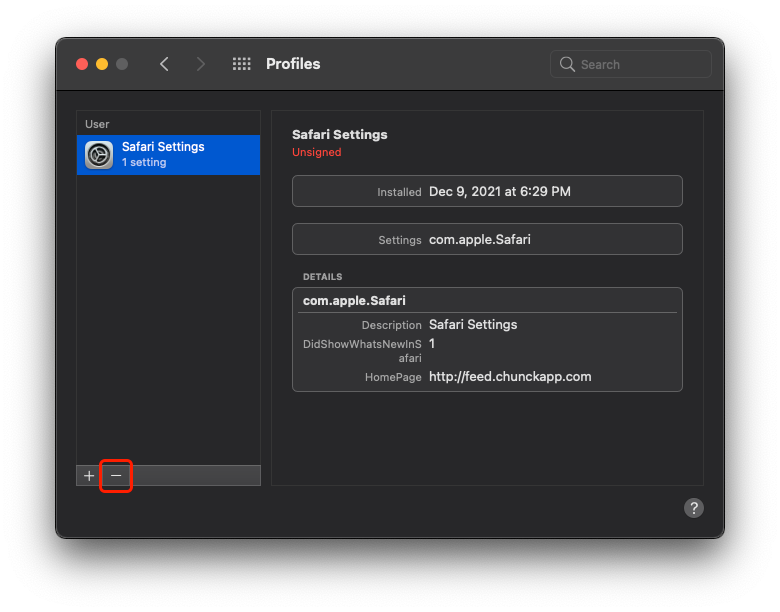
Task: Click the Safari Settings profile gear icon
Action: coord(99,155)
